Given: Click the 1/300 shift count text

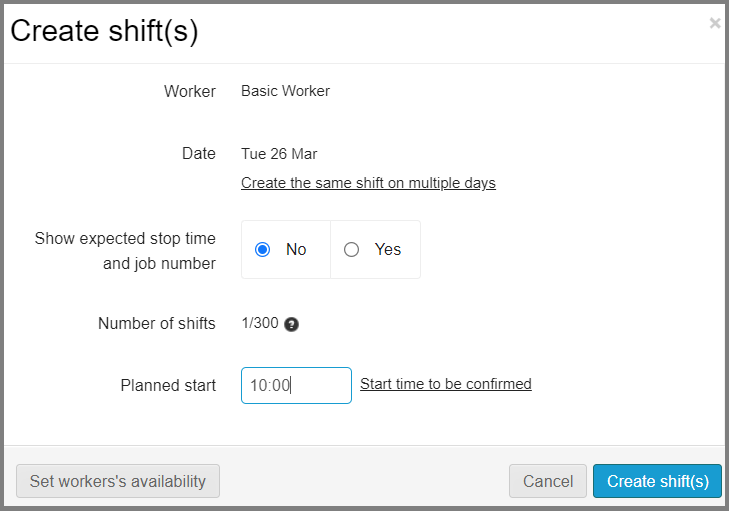Looking at the screenshot, I should tap(260, 324).
